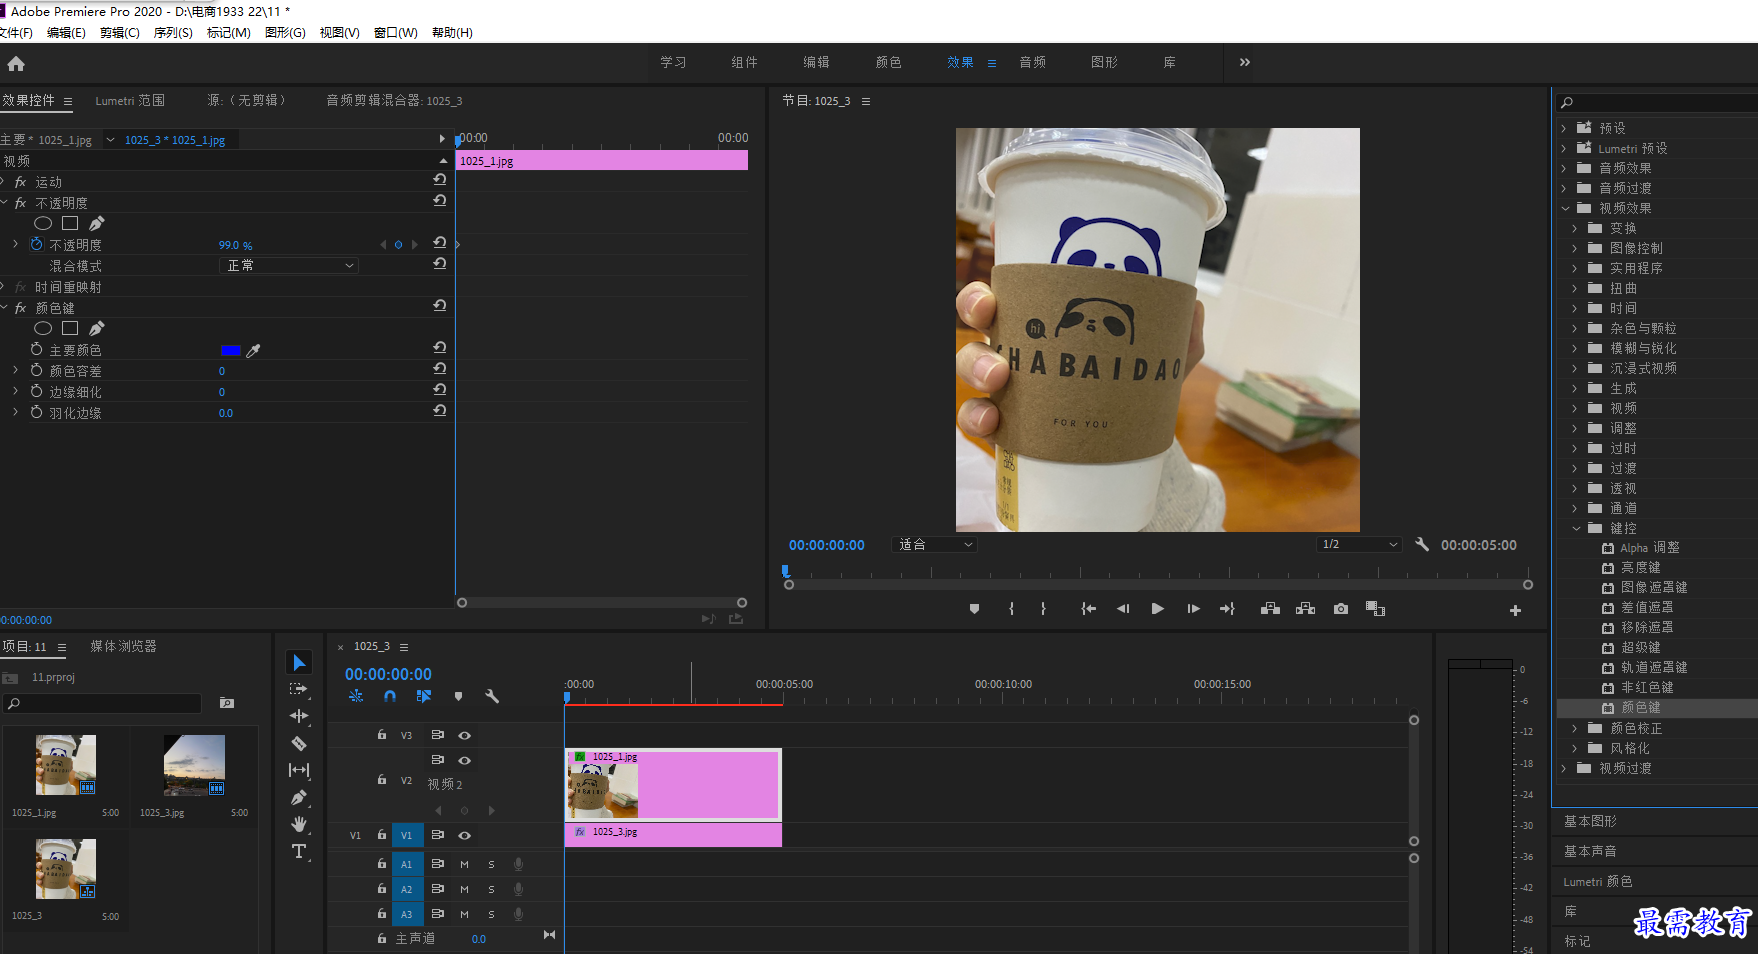Toggle V1 track output eye
This screenshot has height=954, width=1758.
pyautogui.click(x=464, y=835)
